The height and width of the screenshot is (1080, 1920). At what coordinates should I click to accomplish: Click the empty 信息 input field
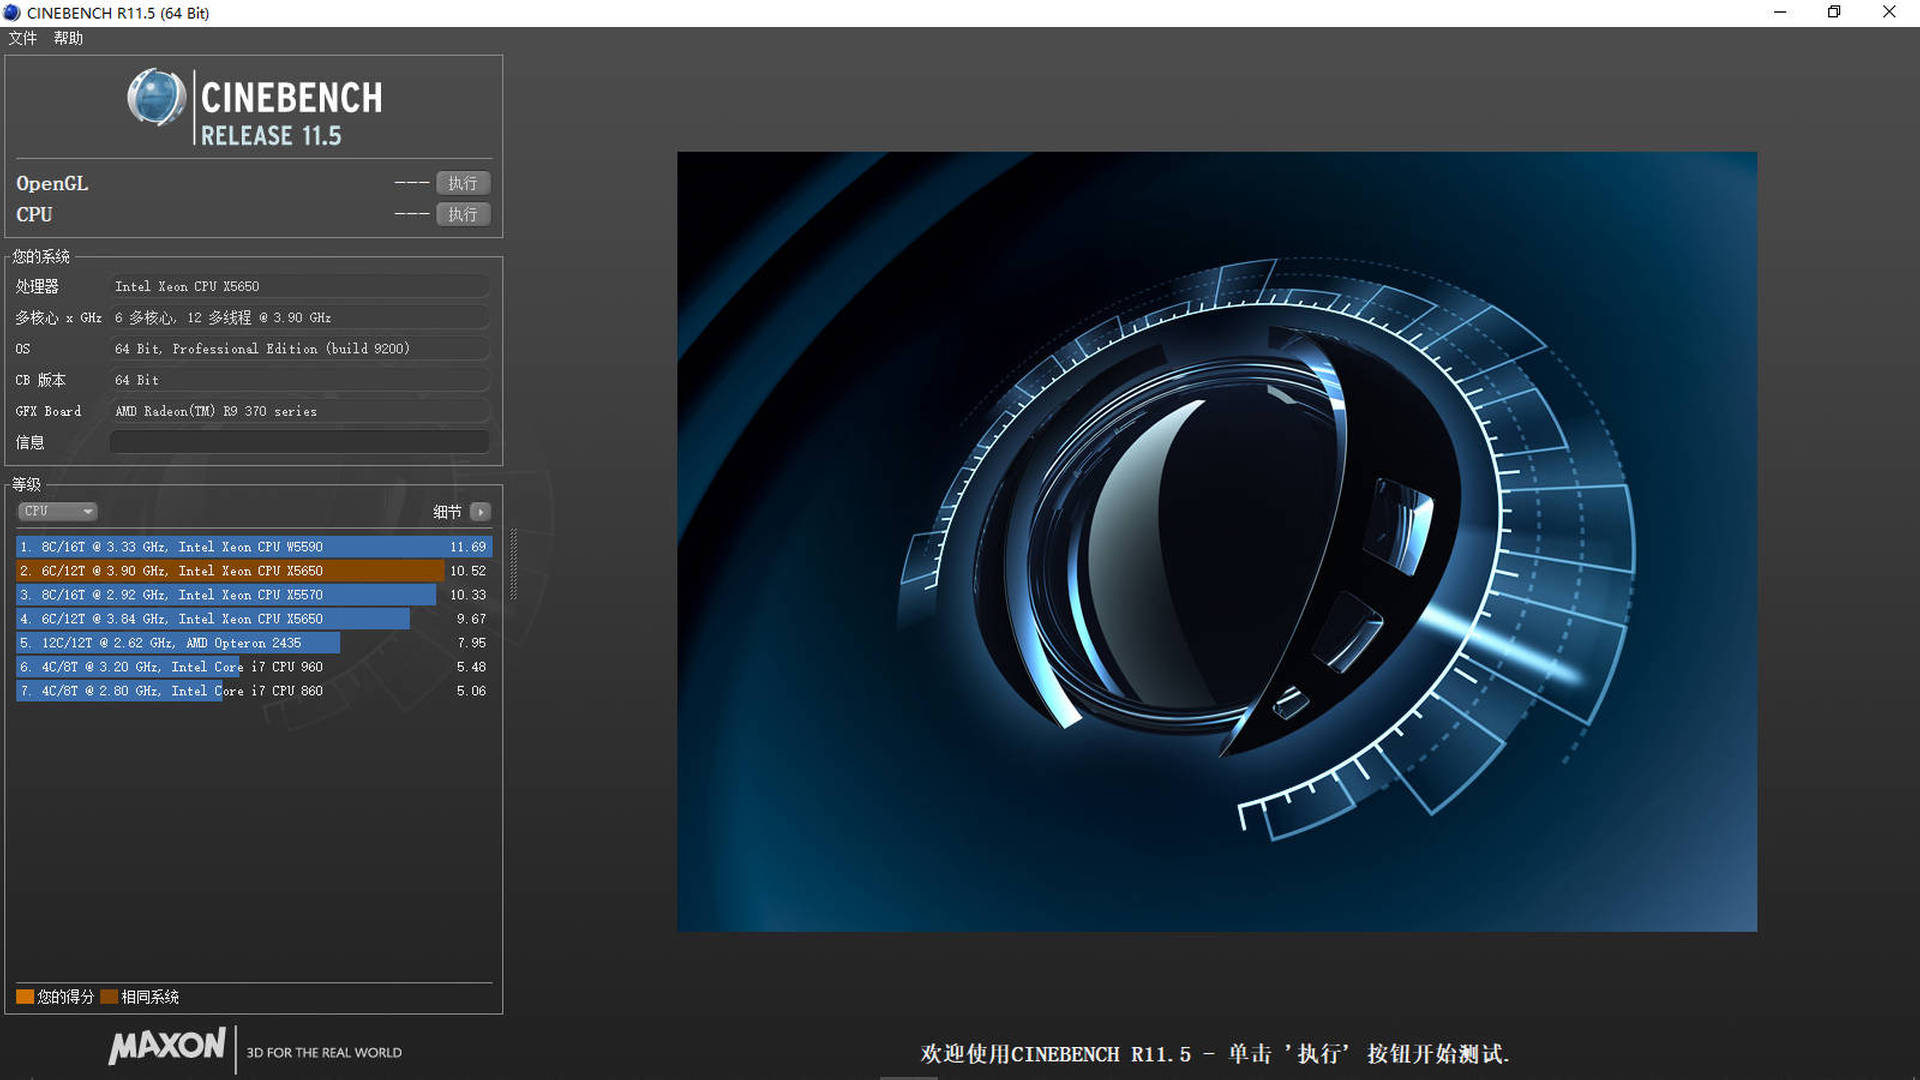[299, 442]
